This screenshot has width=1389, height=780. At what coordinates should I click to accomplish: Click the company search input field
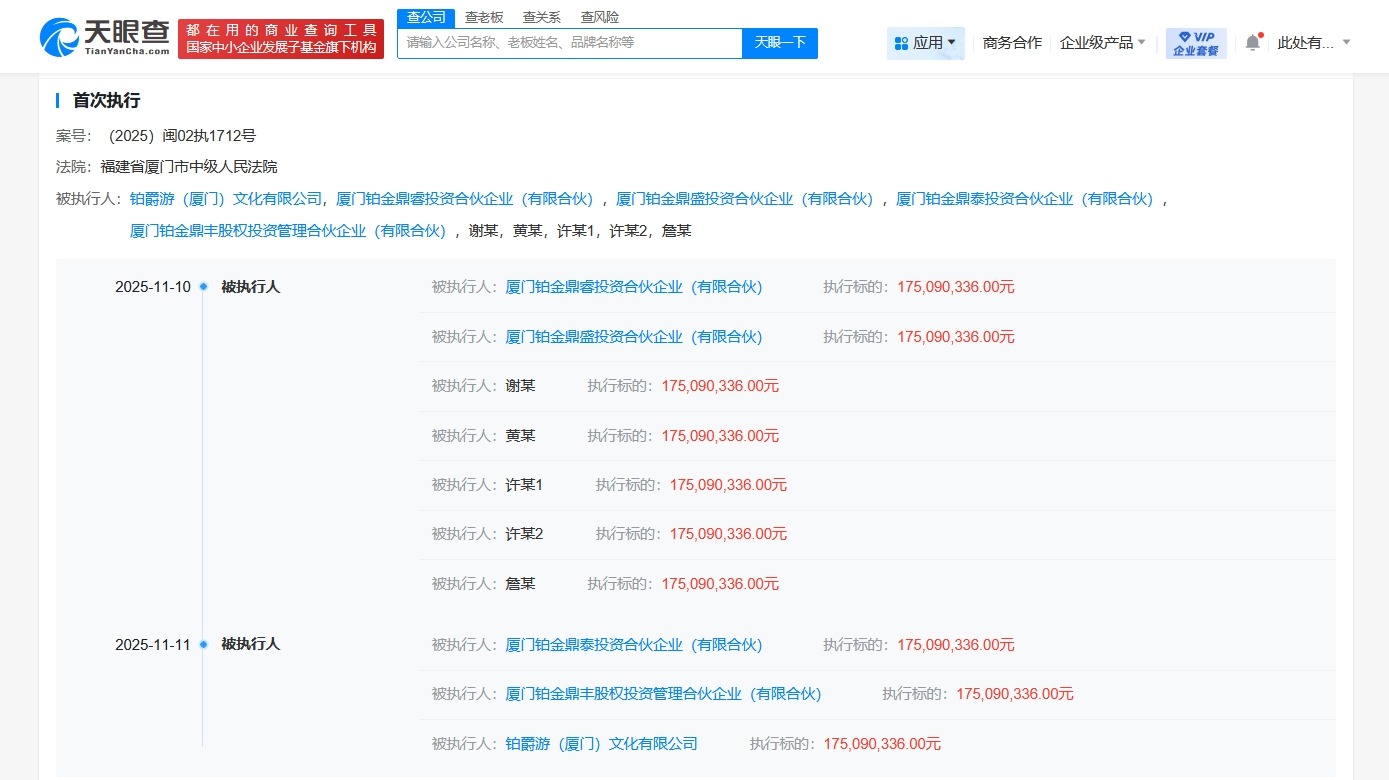[565, 43]
